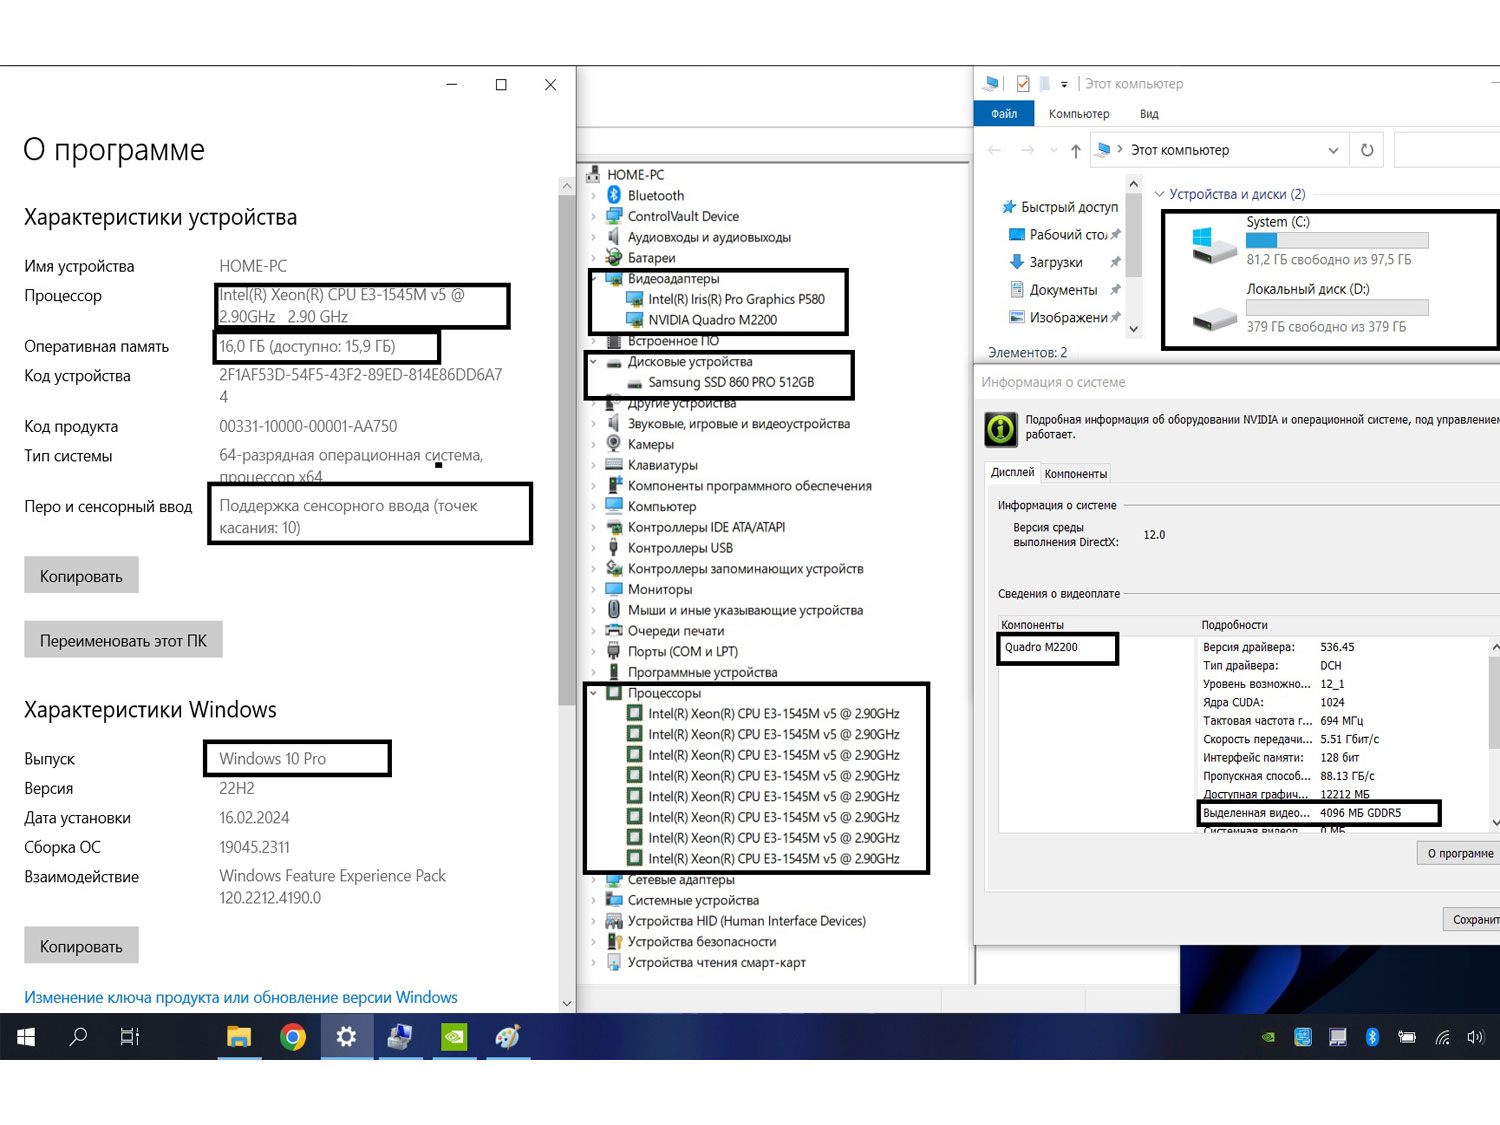Select the System (C:) drive icon
The width and height of the screenshot is (1500, 1125).
click(x=1214, y=244)
